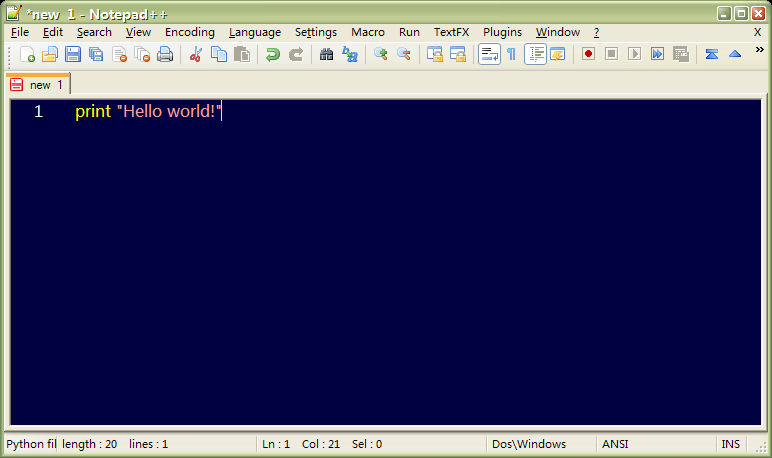Click the Notepad++ title bar app icon

click(x=14, y=13)
